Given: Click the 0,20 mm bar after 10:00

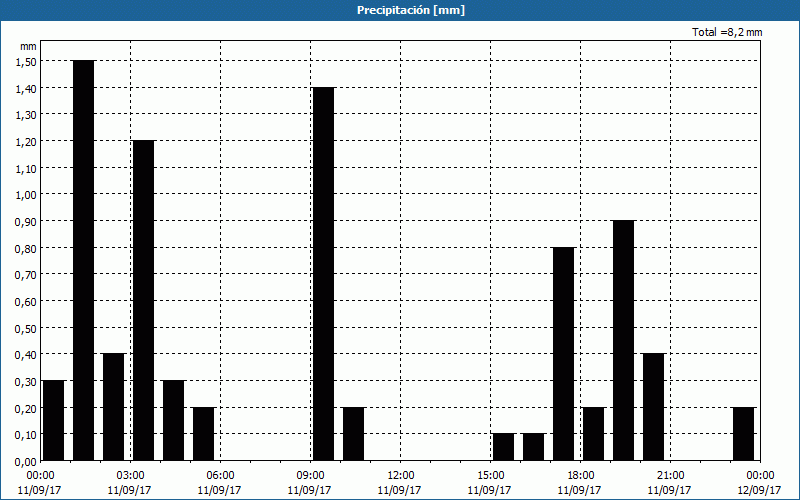Looking at the screenshot, I should click(354, 434).
